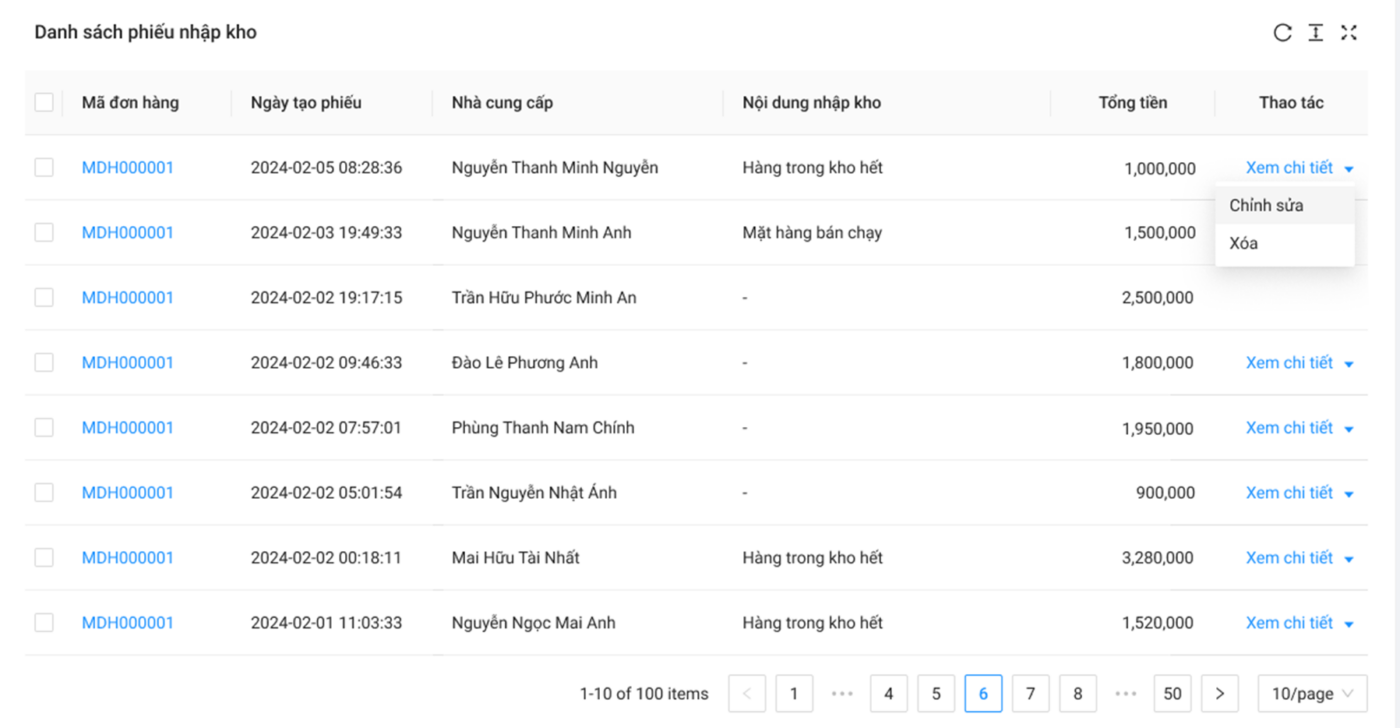Go to page 5
This screenshot has height=728, width=1400.
pyautogui.click(x=936, y=693)
